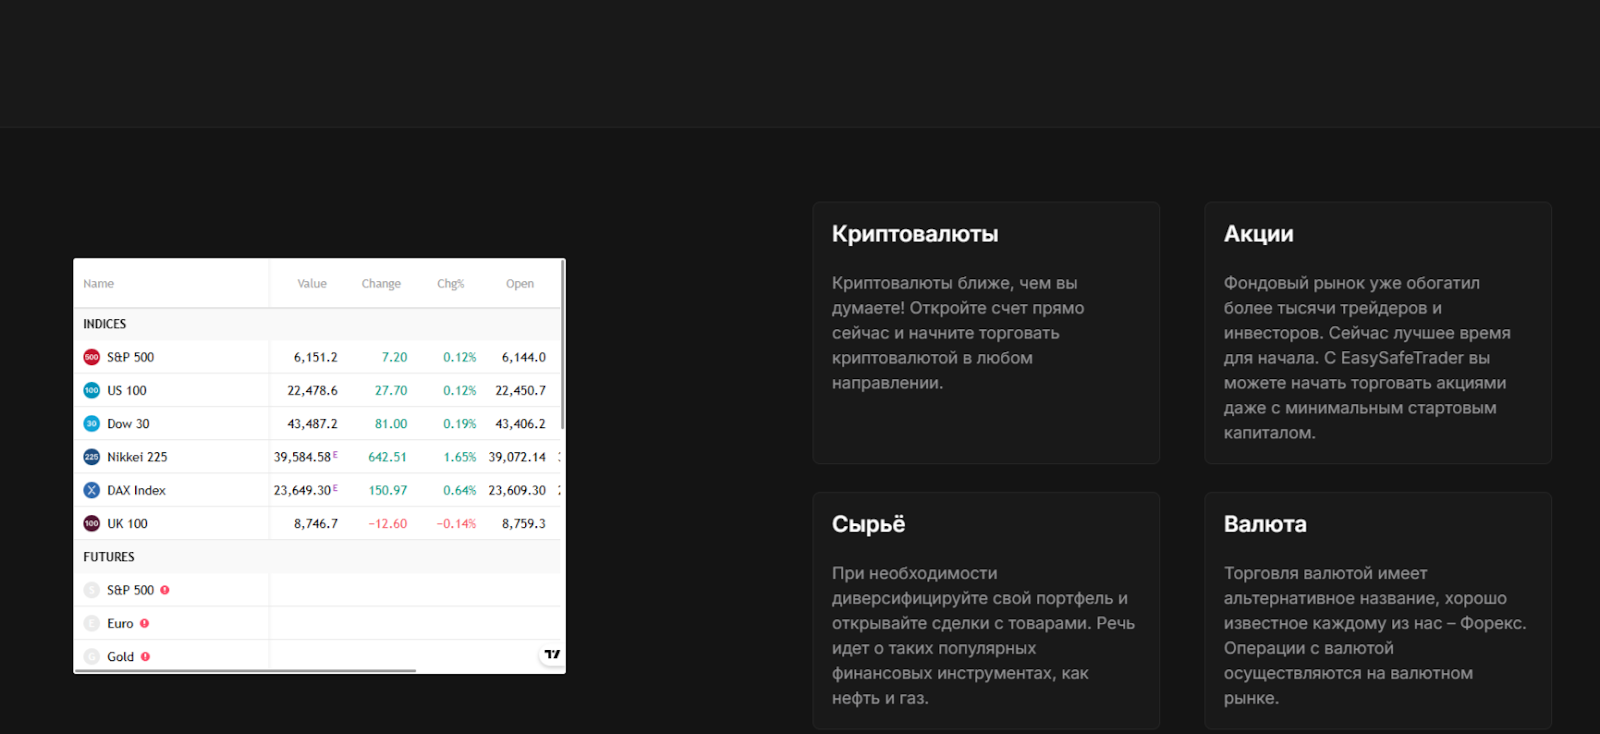Click the UK 100 change −12.60
The width and height of the screenshot is (1600, 734).
pyautogui.click(x=388, y=523)
